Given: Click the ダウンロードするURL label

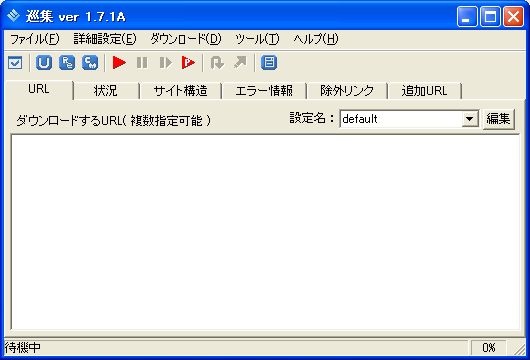Looking at the screenshot, I should (113, 120).
